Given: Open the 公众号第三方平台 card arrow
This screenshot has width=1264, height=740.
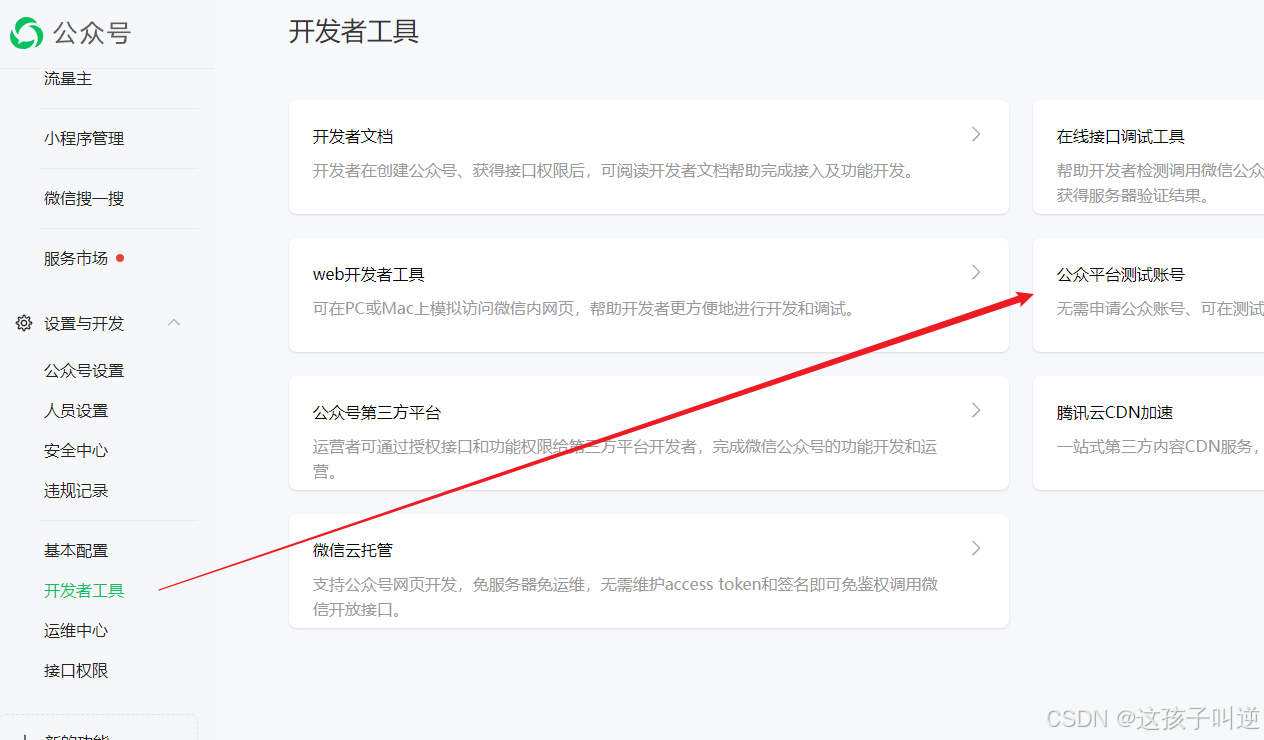Looking at the screenshot, I should (x=976, y=410).
